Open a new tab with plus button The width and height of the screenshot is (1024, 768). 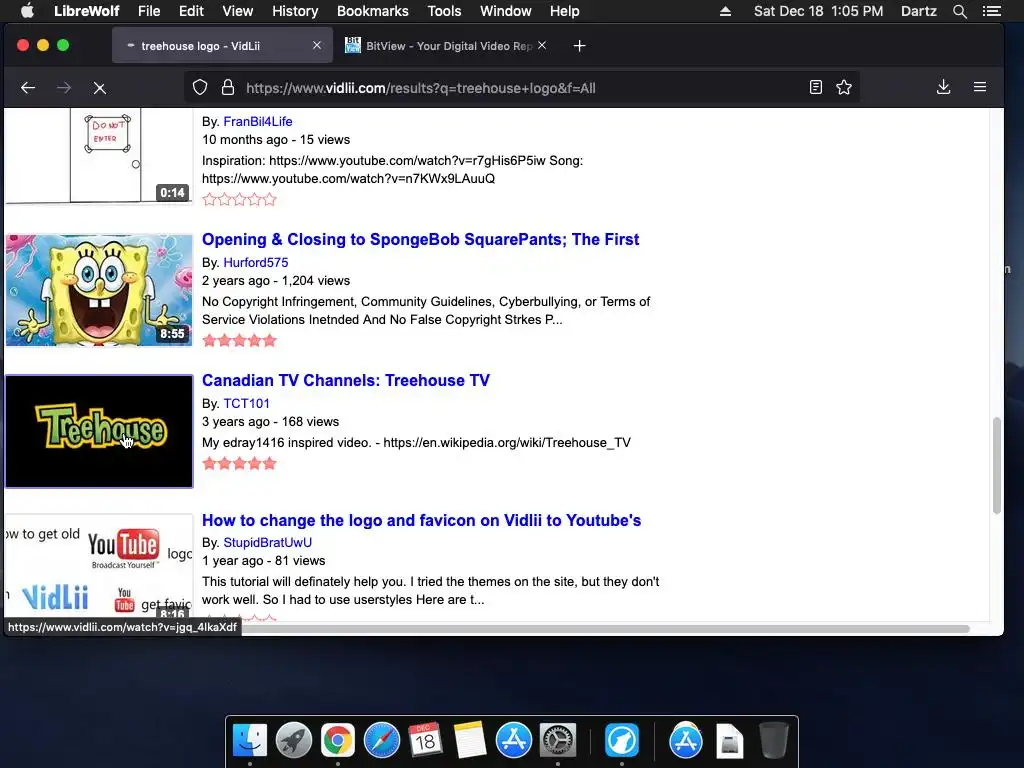pyautogui.click(x=579, y=46)
